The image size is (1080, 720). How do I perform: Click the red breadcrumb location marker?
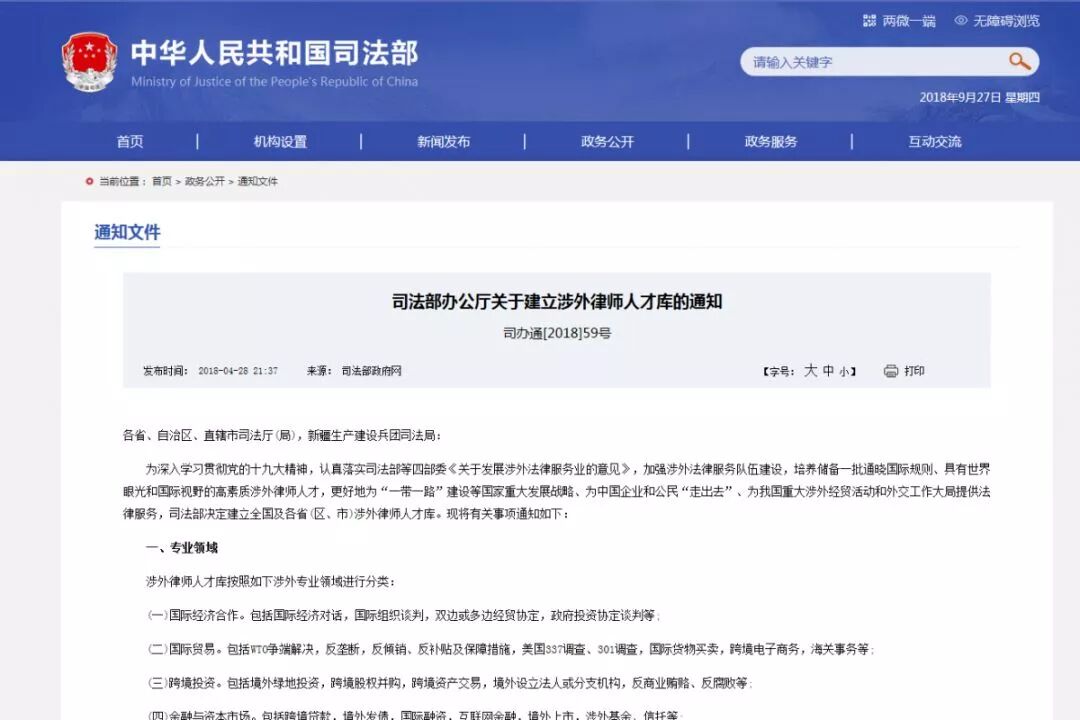pyautogui.click(x=89, y=181)
